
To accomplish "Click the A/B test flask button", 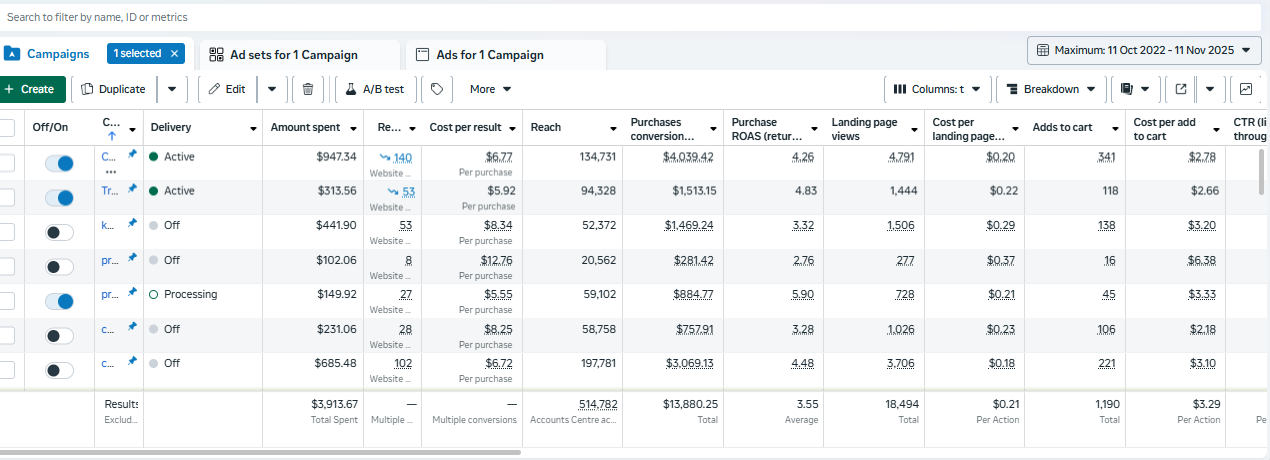I will tap(375, 89).
